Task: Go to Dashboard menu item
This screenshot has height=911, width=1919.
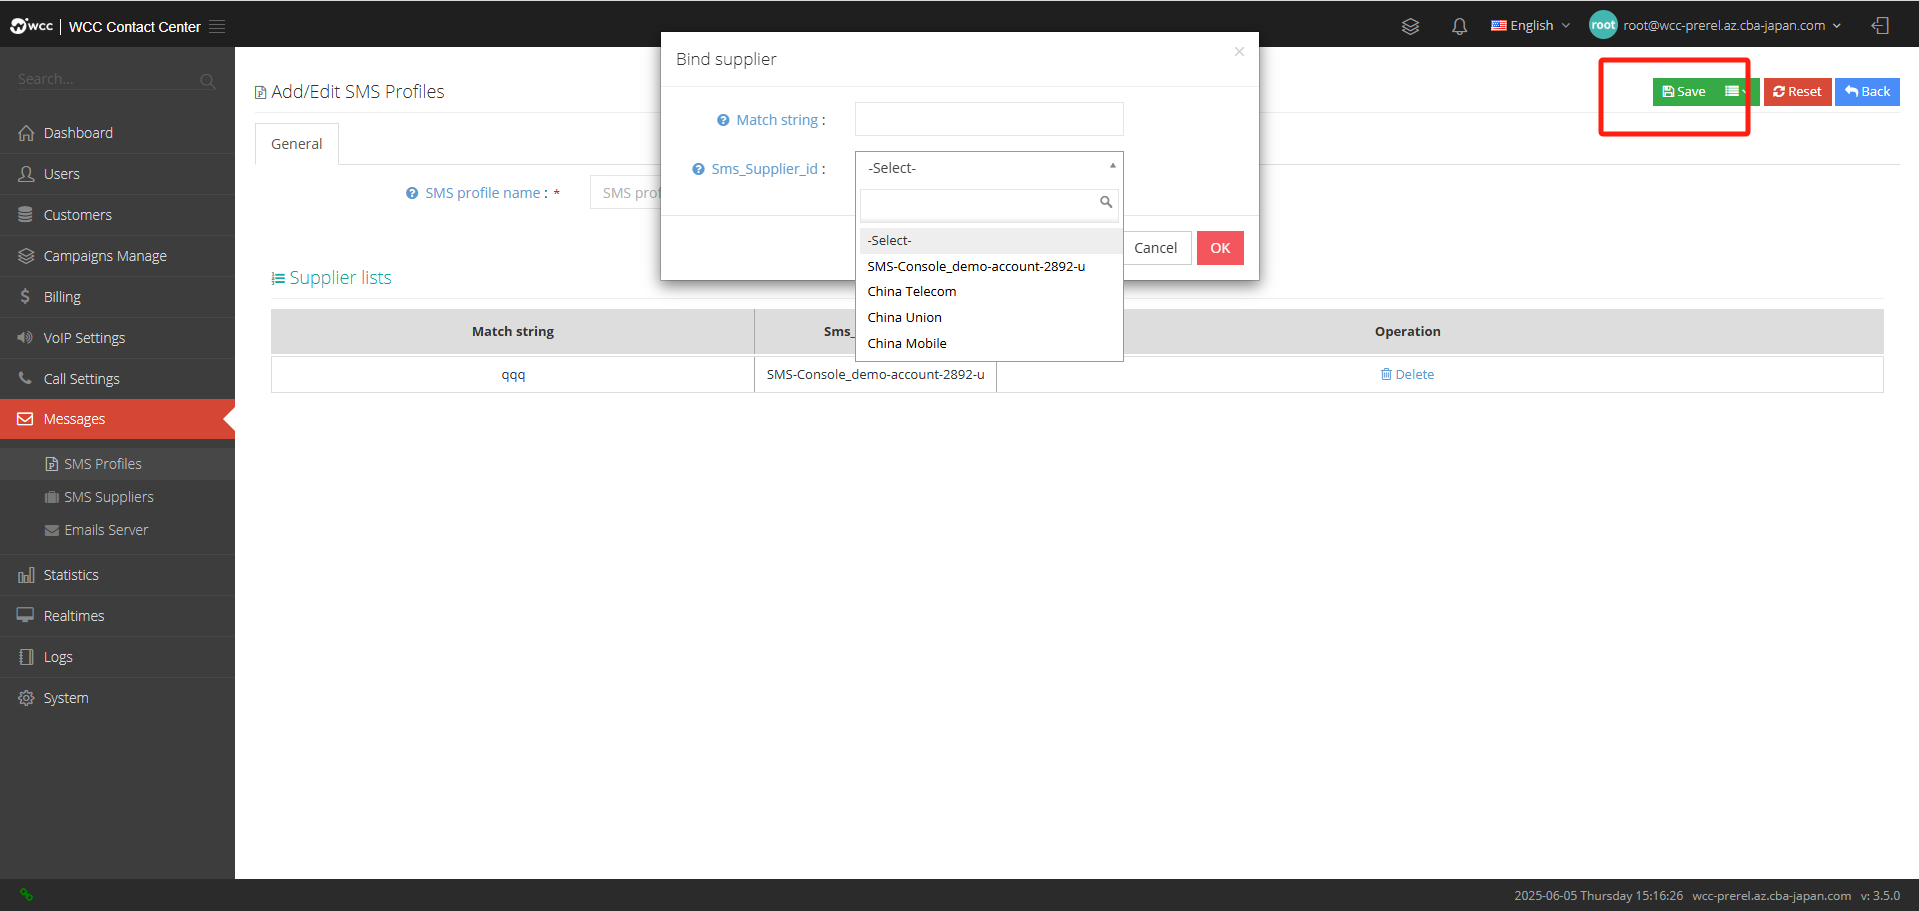Action: (117, 133)
